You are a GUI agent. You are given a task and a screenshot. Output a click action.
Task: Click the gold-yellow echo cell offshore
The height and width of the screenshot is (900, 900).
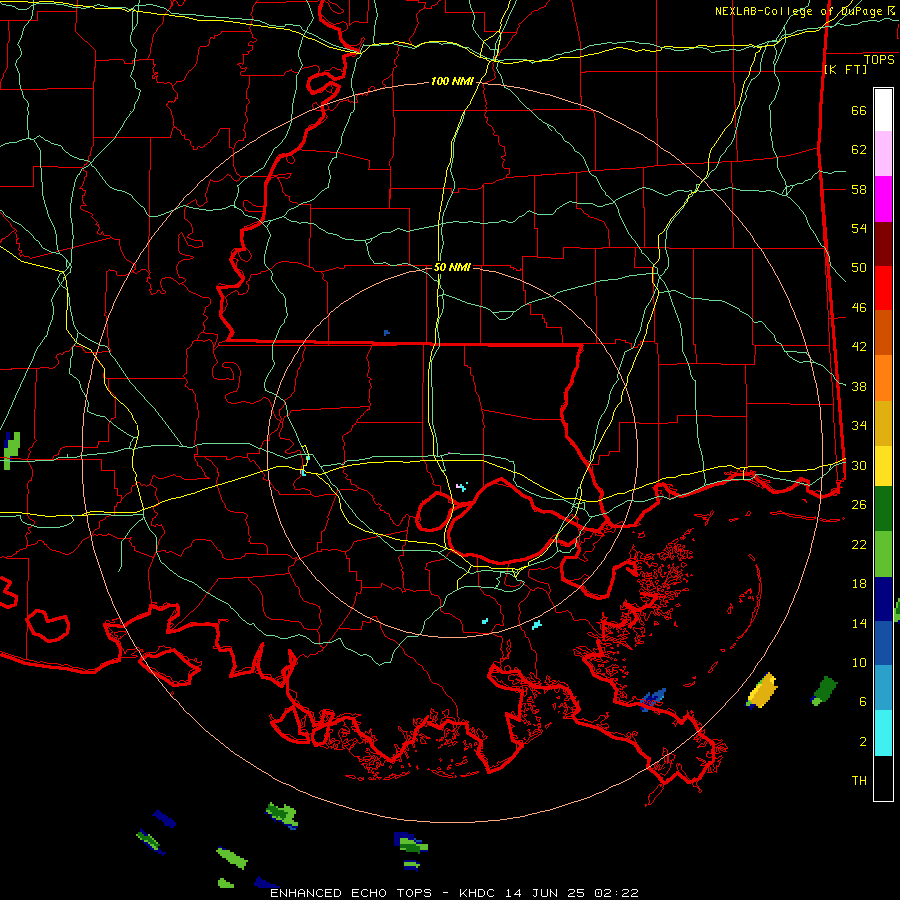(x=762, y=690)
